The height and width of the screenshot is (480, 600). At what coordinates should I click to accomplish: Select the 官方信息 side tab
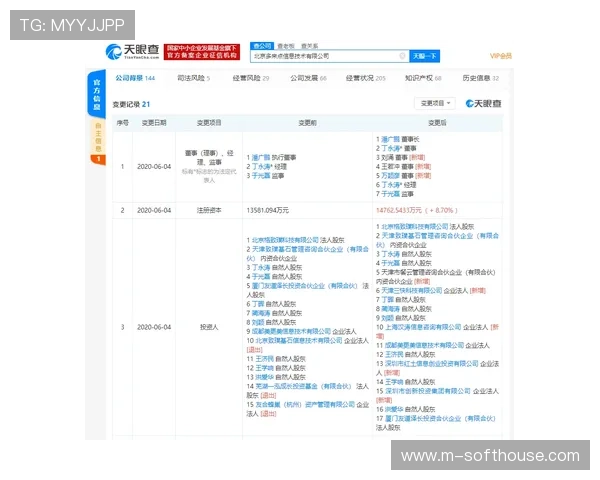click(97, 94)
